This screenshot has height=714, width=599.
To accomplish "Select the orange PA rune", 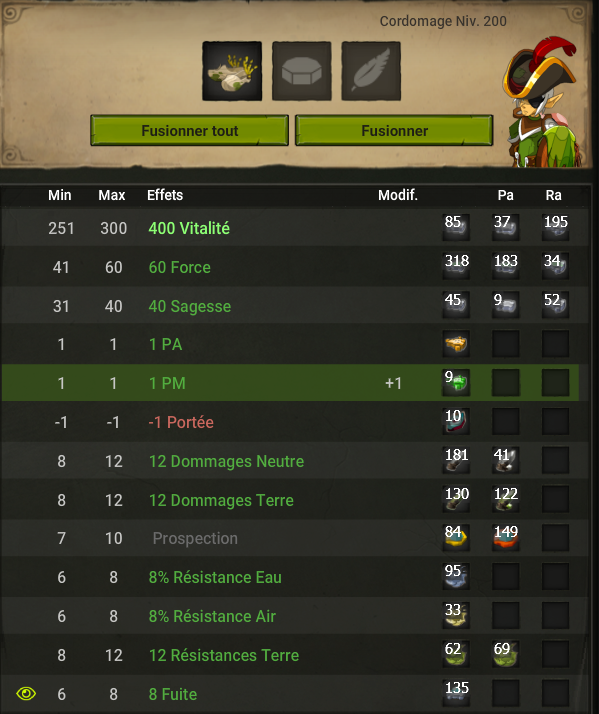I will pyautogui.click(x=456, y=344).
